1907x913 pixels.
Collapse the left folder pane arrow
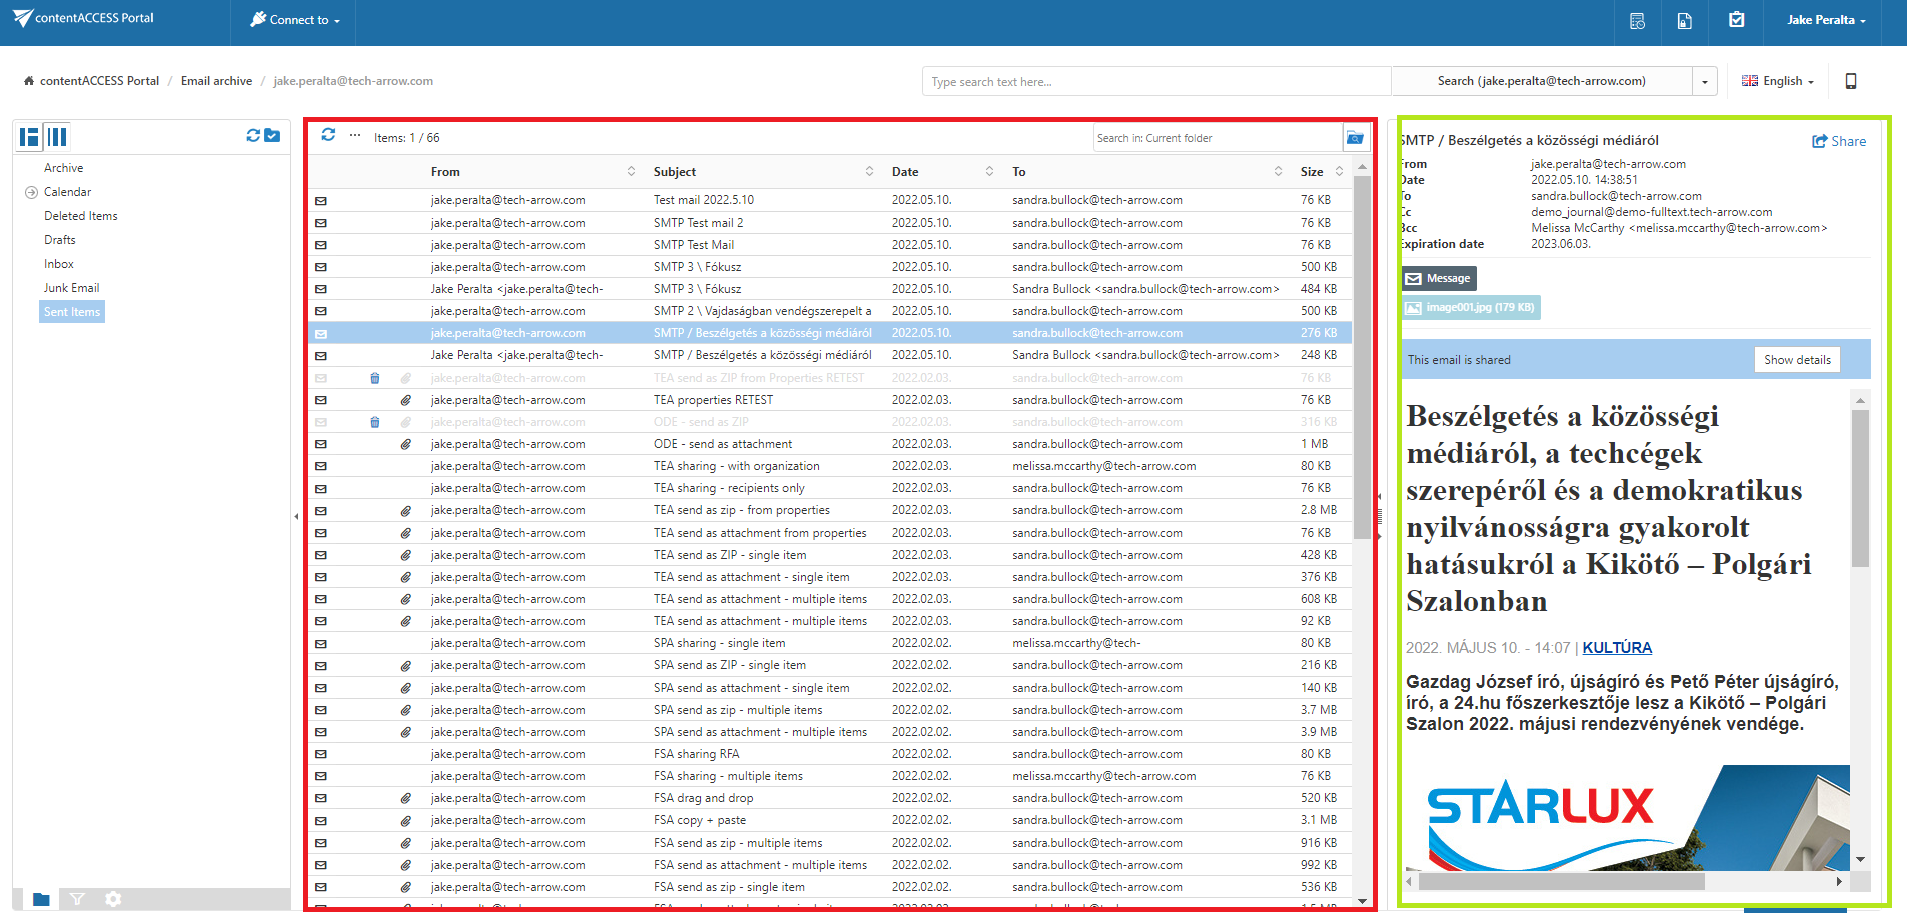(296, 516)
